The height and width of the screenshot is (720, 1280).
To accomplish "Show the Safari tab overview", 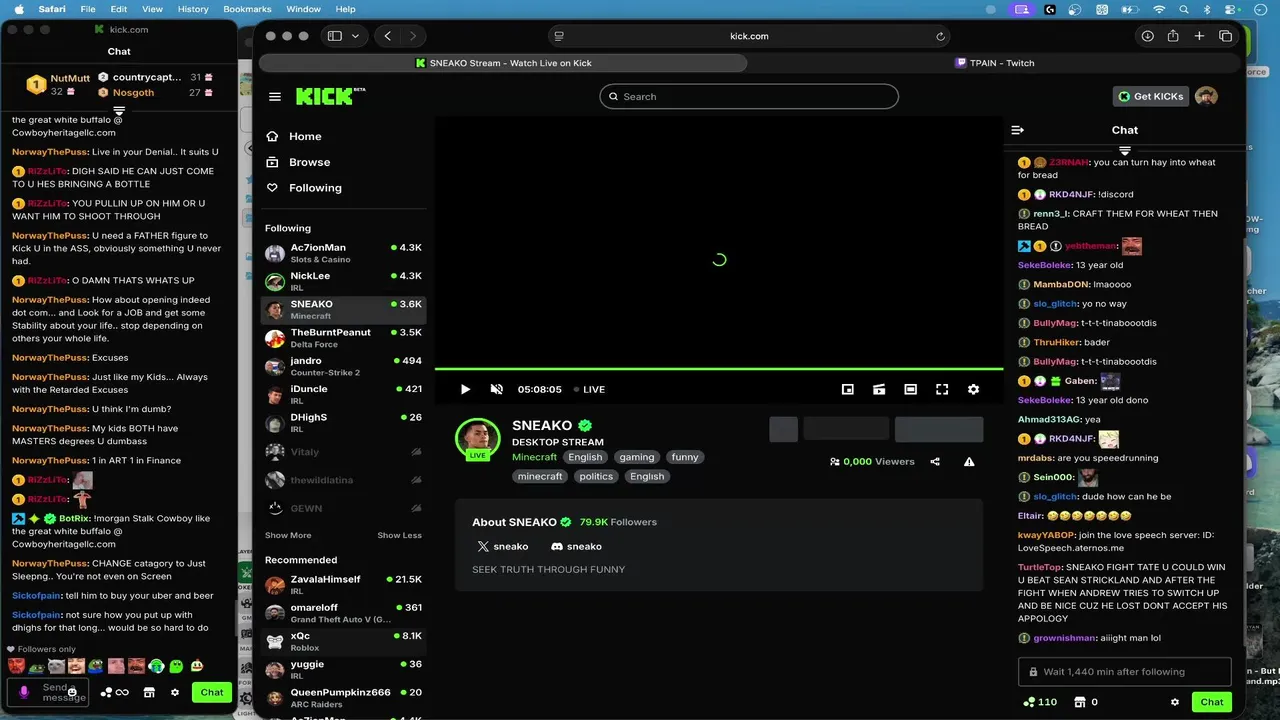I will click(1225, 36).
